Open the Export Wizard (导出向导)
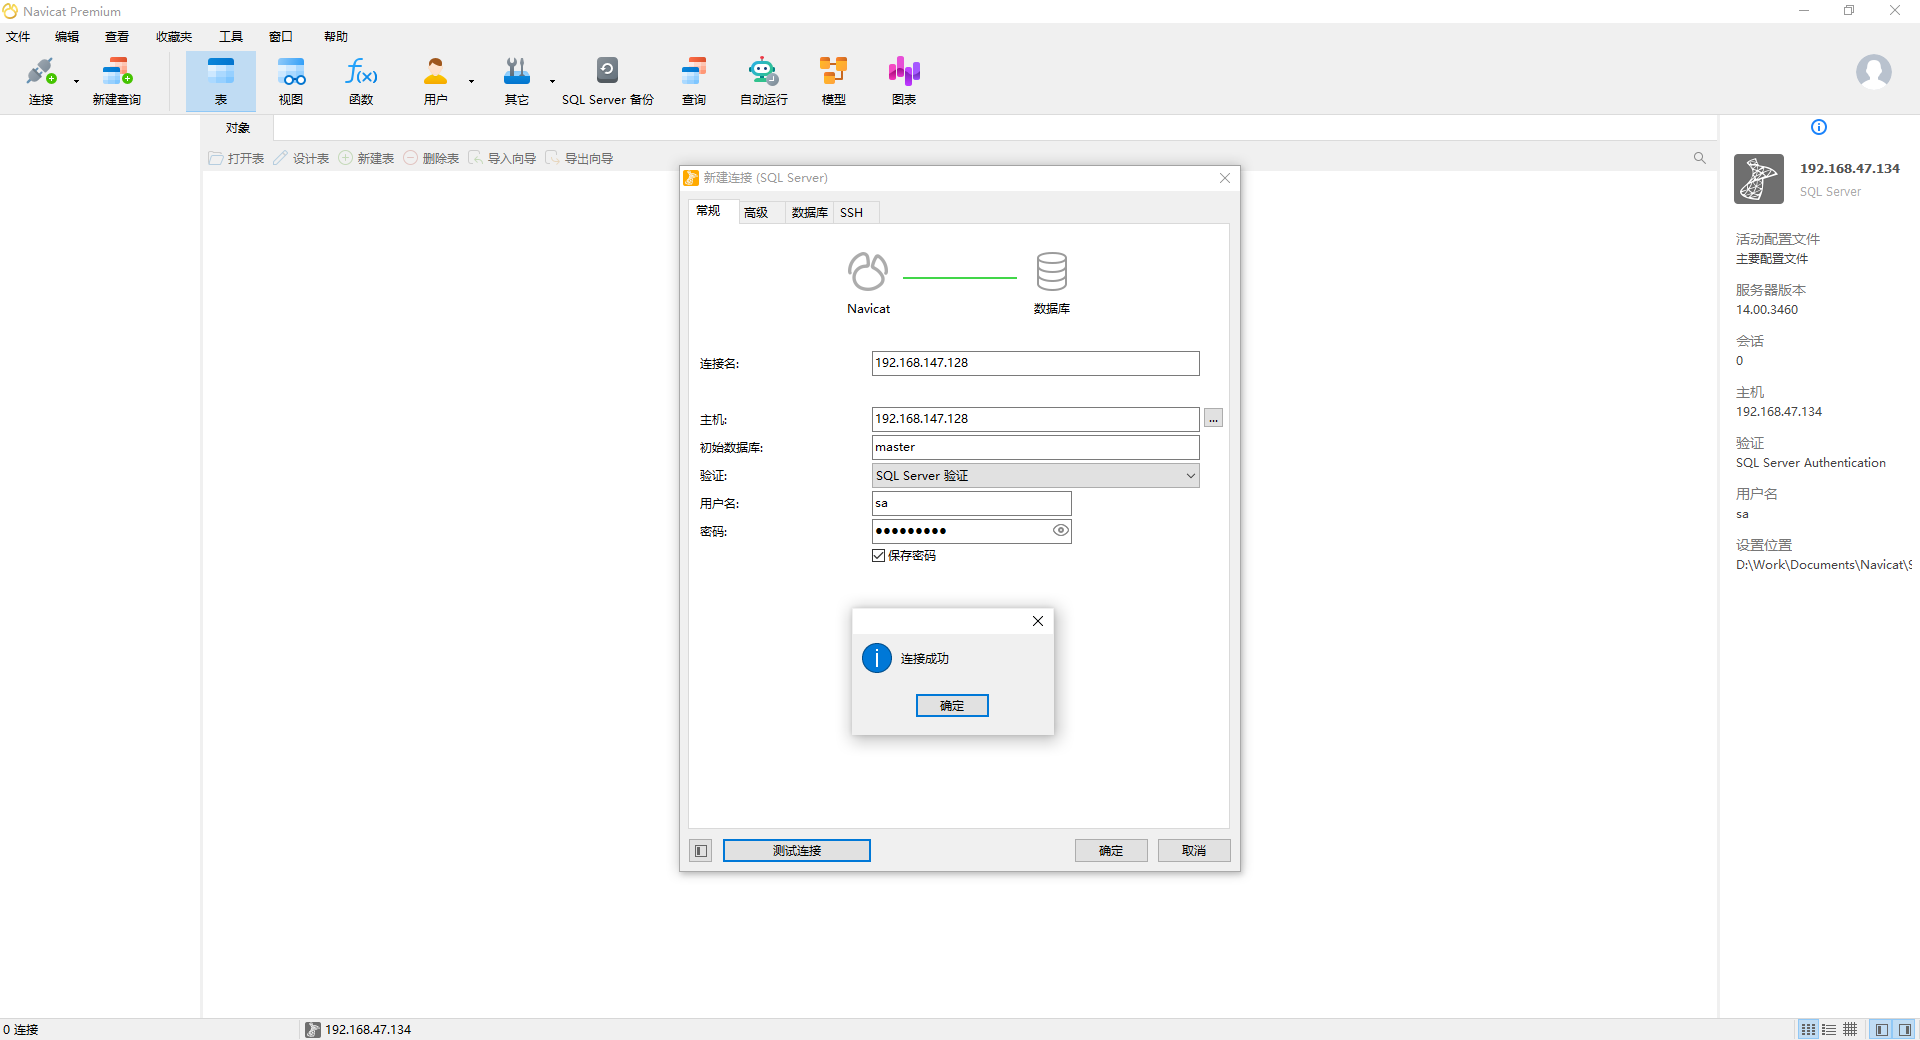The height and width of the screenshot is (1040, 1920). tap(579, 159)
